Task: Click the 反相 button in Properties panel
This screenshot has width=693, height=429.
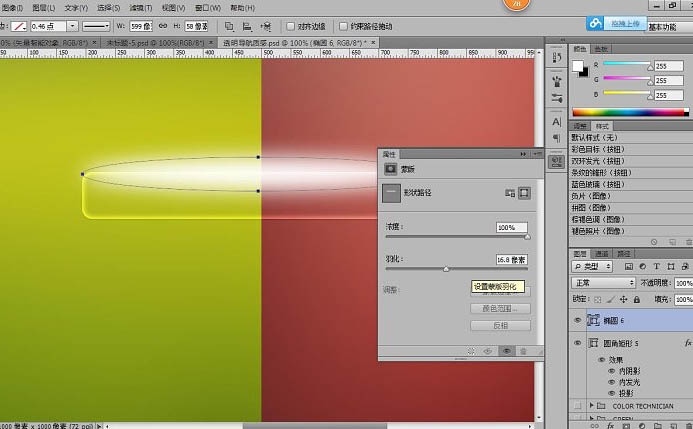Action: pyautogui.click(x=500, y=326)
